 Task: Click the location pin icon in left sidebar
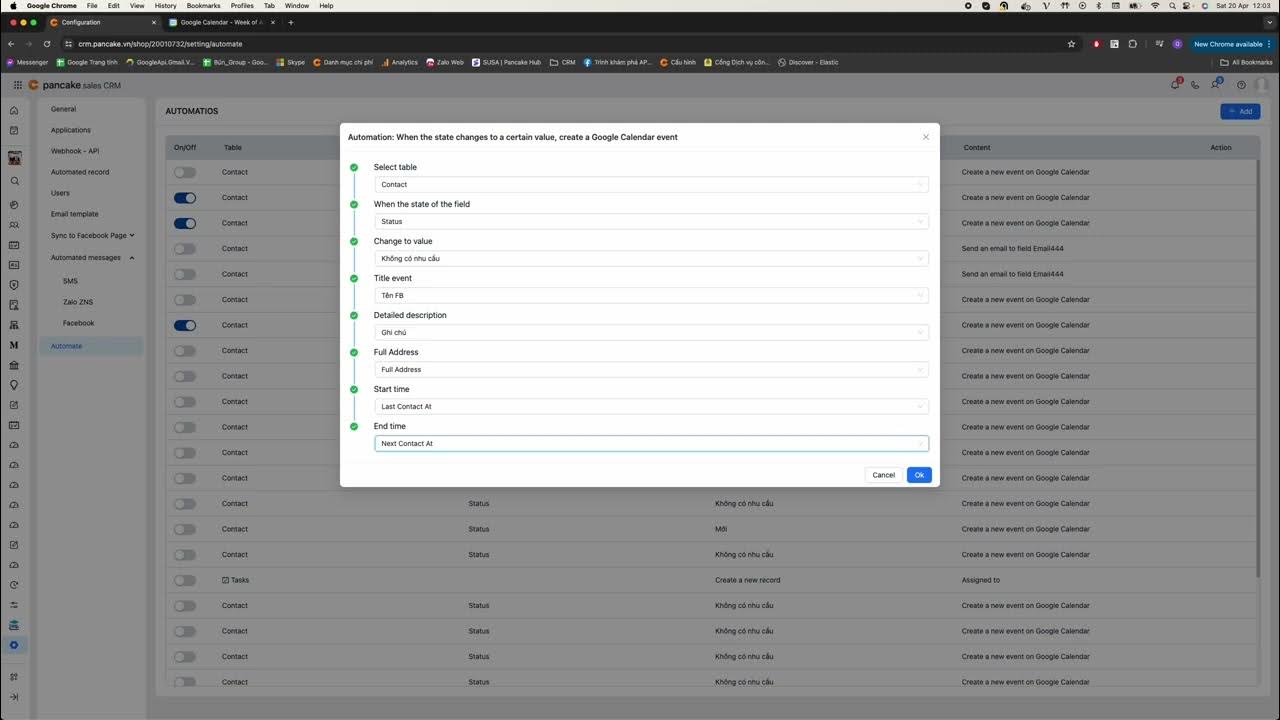[14, 385]
